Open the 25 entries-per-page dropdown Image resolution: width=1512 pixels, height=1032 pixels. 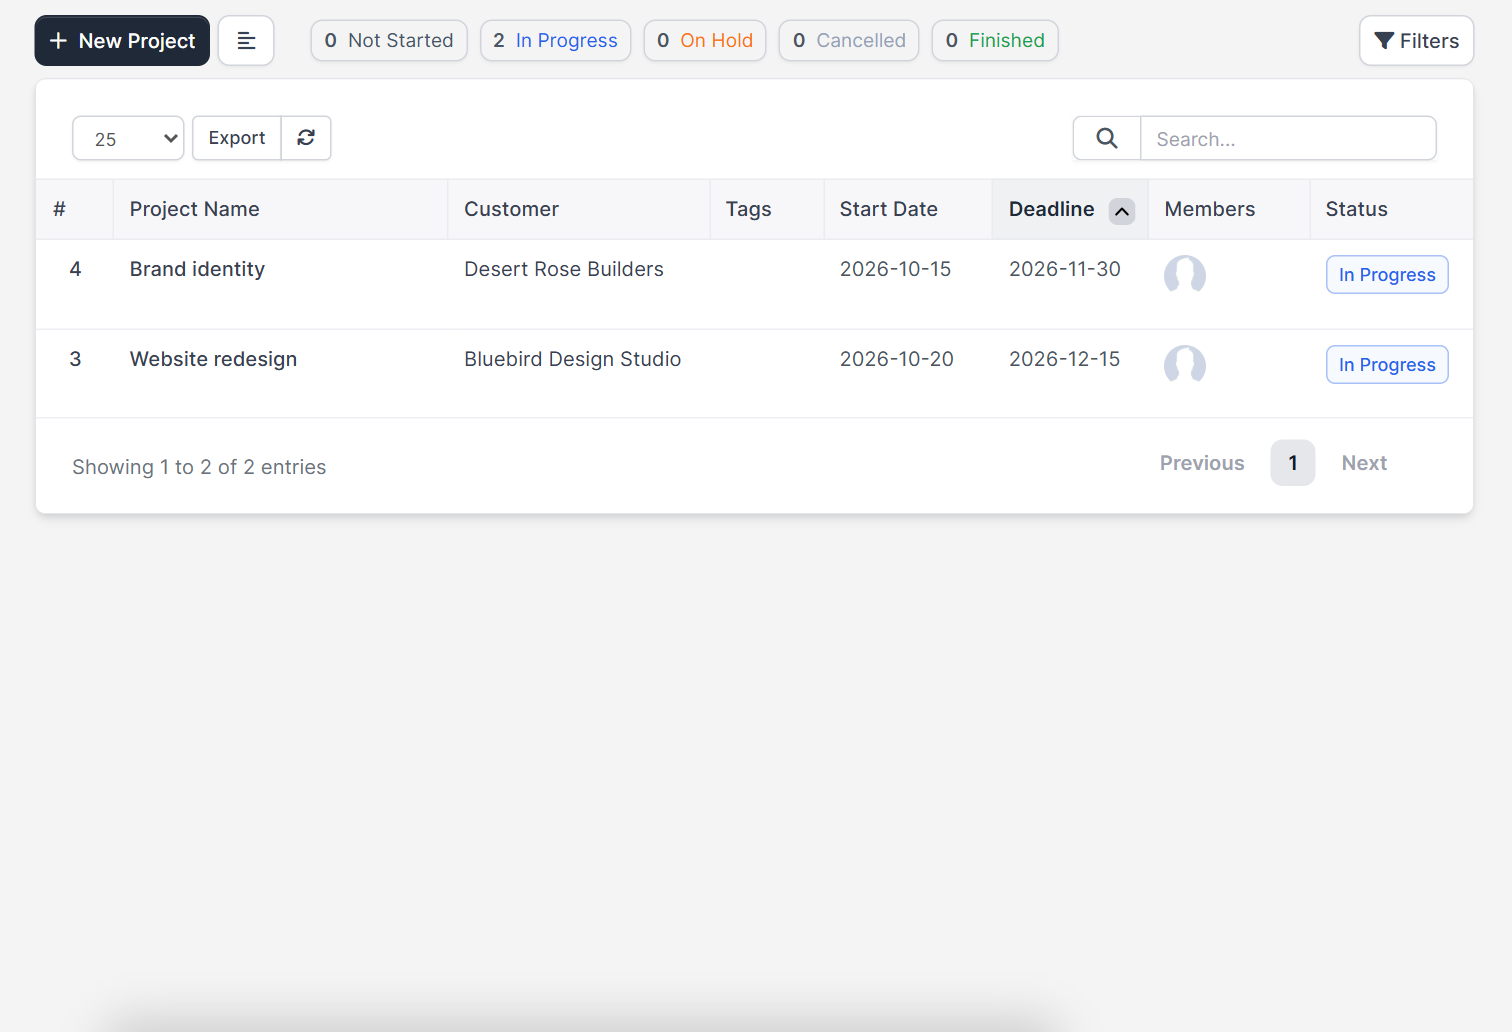click(x=128, y=138)
